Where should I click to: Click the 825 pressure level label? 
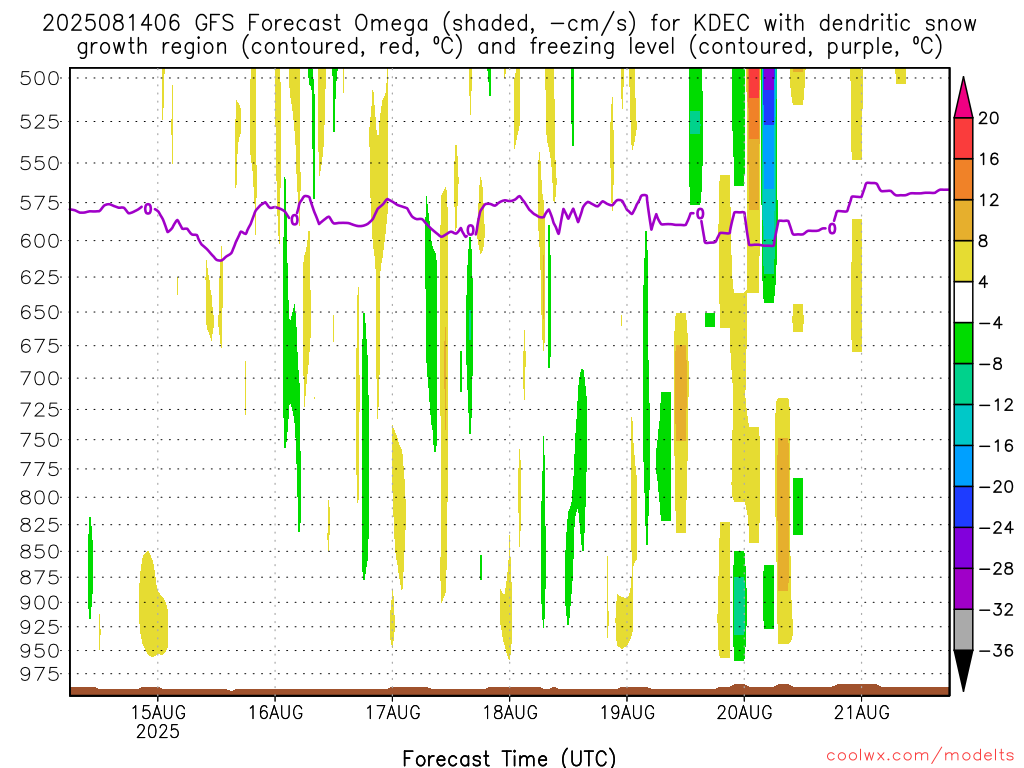tap(40, 525)
